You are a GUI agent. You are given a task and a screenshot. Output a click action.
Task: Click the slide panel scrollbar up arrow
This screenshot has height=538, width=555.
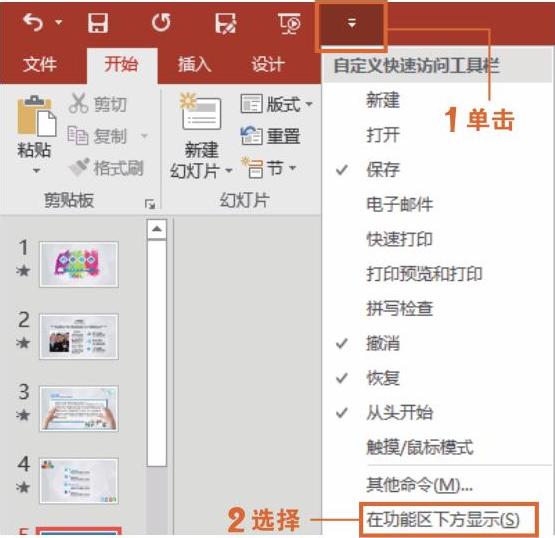point(157,229)
